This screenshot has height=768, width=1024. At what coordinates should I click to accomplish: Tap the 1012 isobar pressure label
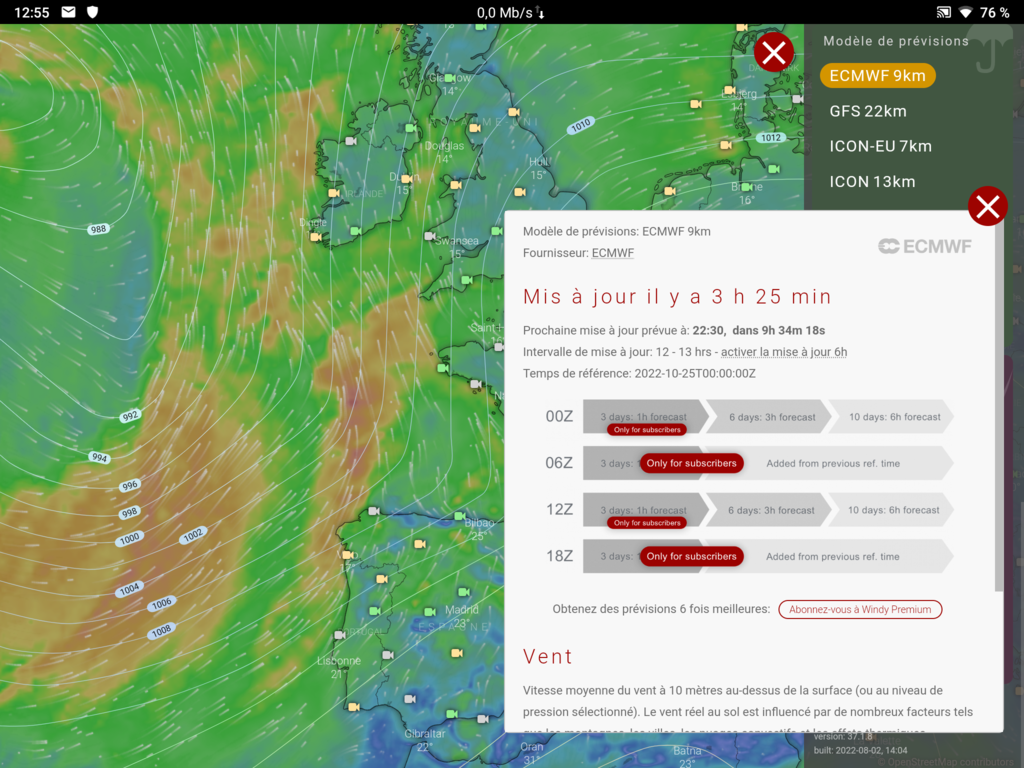(x=771, y=138)
